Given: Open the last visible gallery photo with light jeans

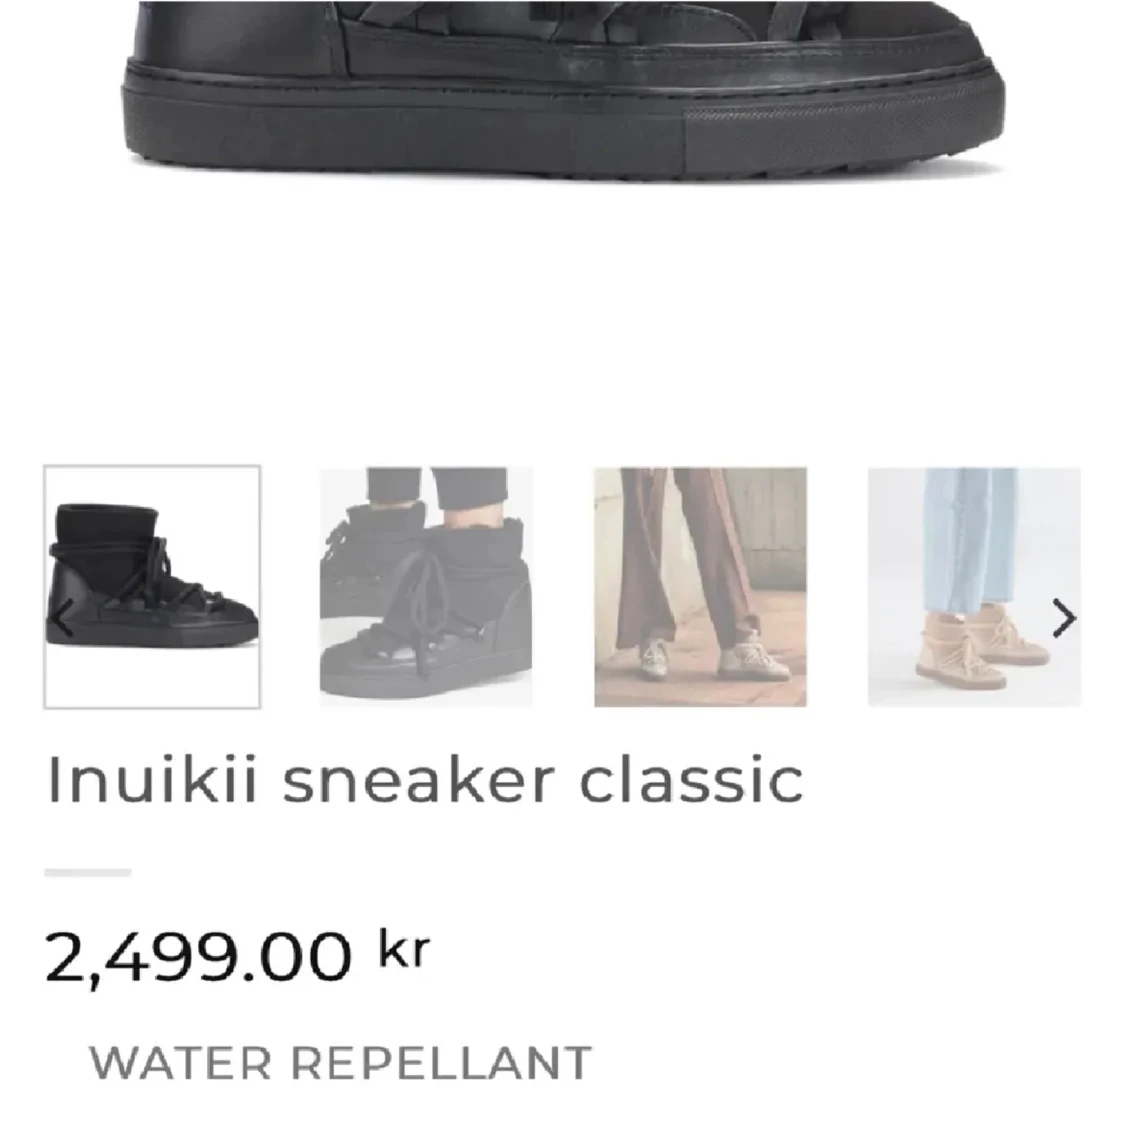Looking at the screenshot, I should tap(974, 587).
